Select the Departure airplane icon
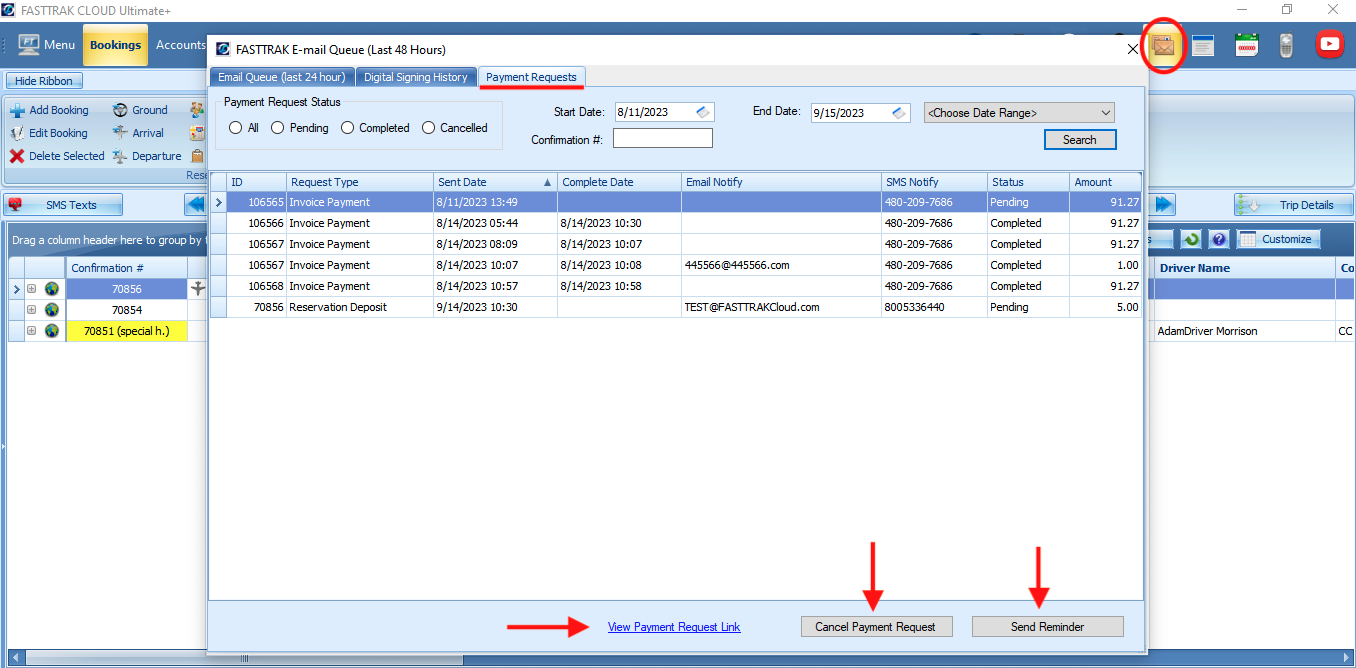The height and width of the screenshot is (668, 1356). [x=120, y=156]
